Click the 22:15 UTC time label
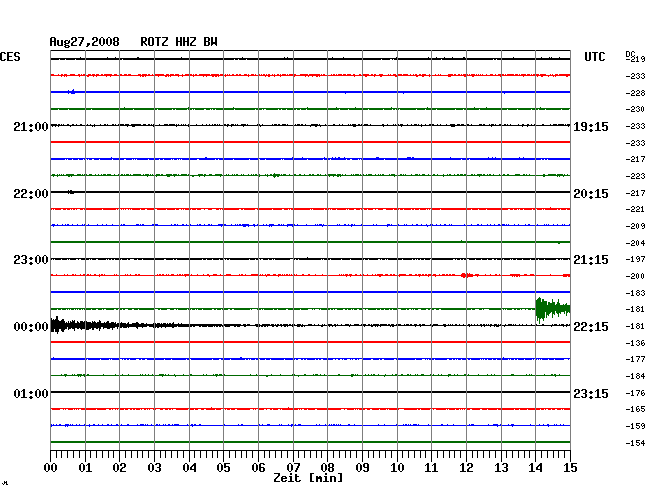The height and width of the screenshot is (494, 650). (591, 327)
